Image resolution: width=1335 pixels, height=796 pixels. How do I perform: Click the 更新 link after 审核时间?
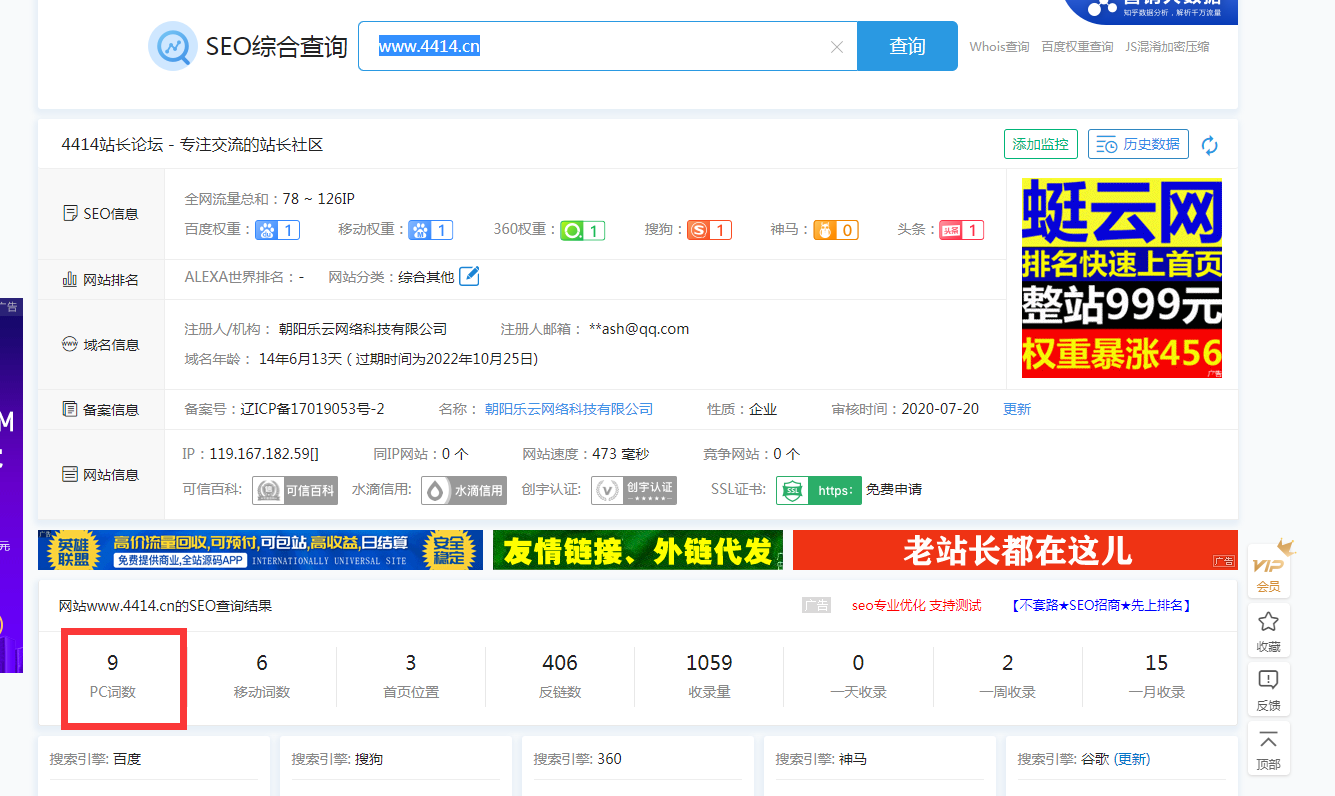tap(1017, 409)
